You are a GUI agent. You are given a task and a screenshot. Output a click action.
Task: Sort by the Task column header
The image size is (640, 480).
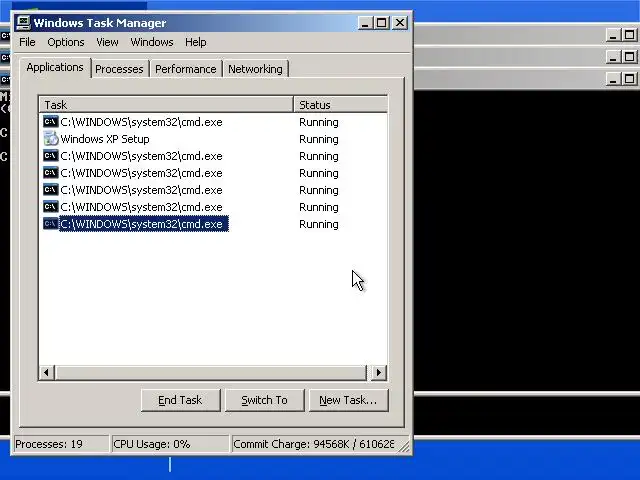166,104
